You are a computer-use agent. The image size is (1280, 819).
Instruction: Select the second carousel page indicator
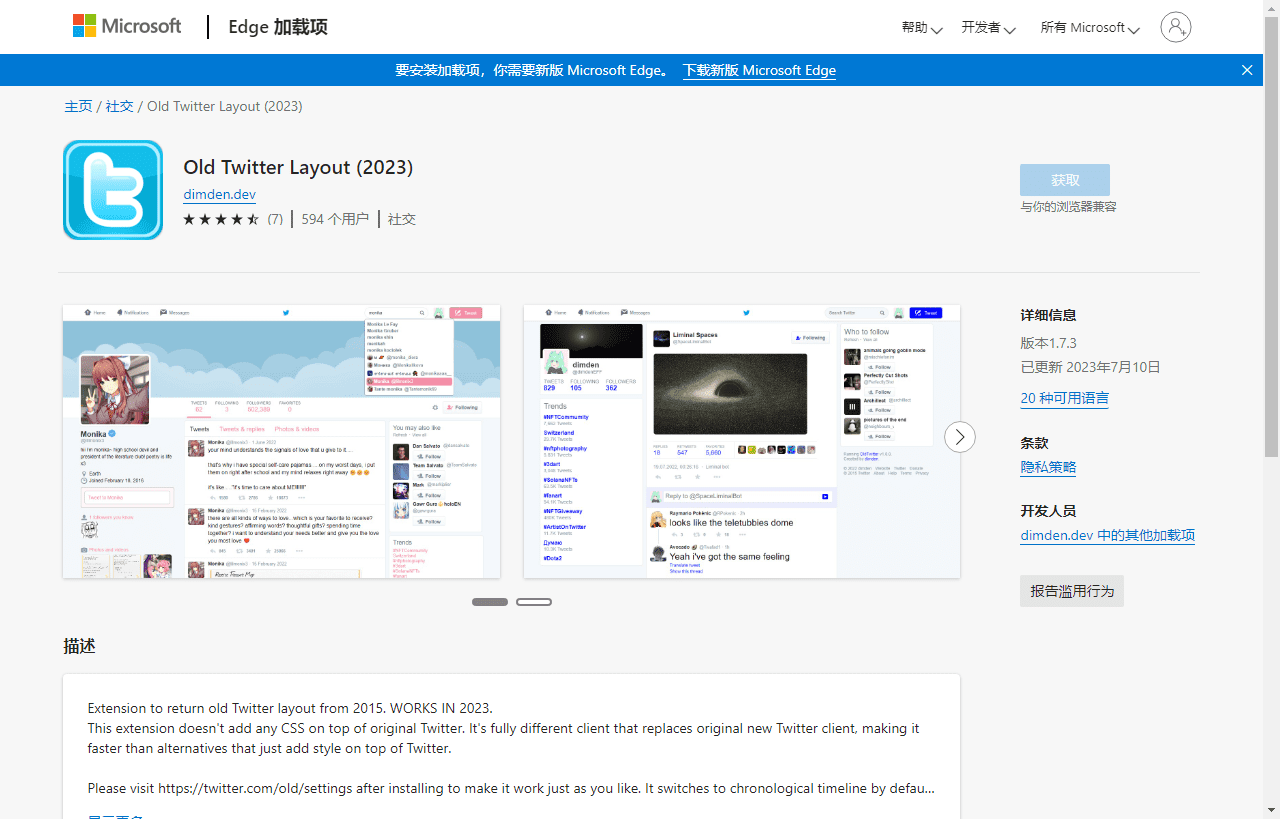(533, 601)
